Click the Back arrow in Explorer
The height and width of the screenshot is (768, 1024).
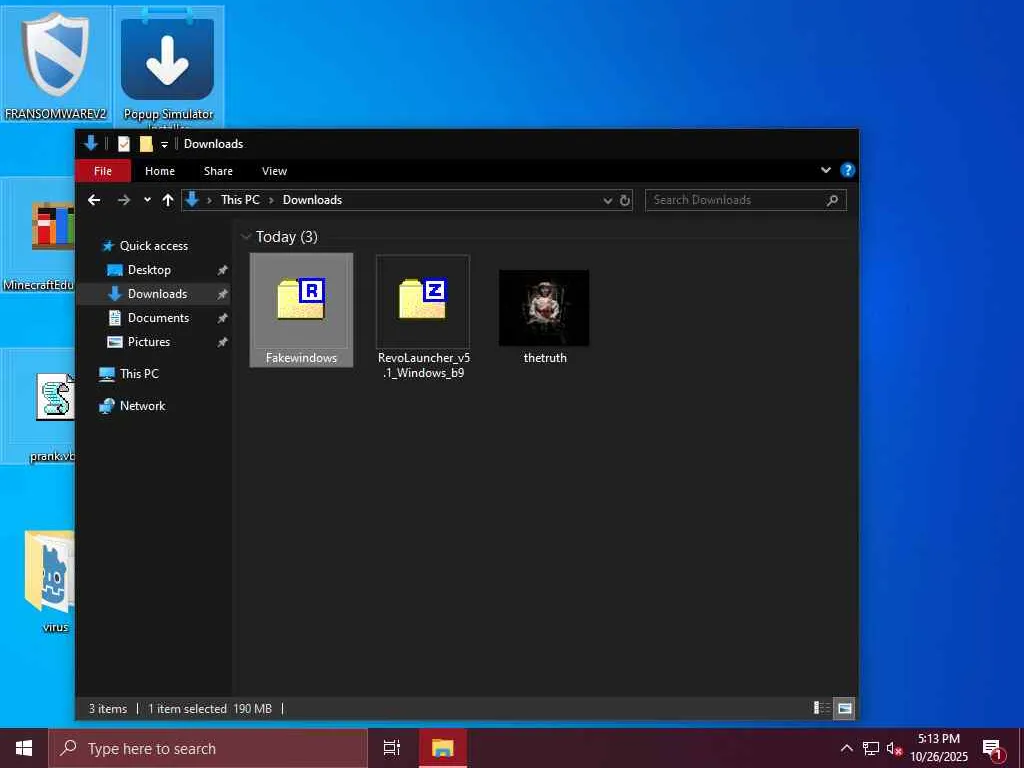tap(94, 200)
